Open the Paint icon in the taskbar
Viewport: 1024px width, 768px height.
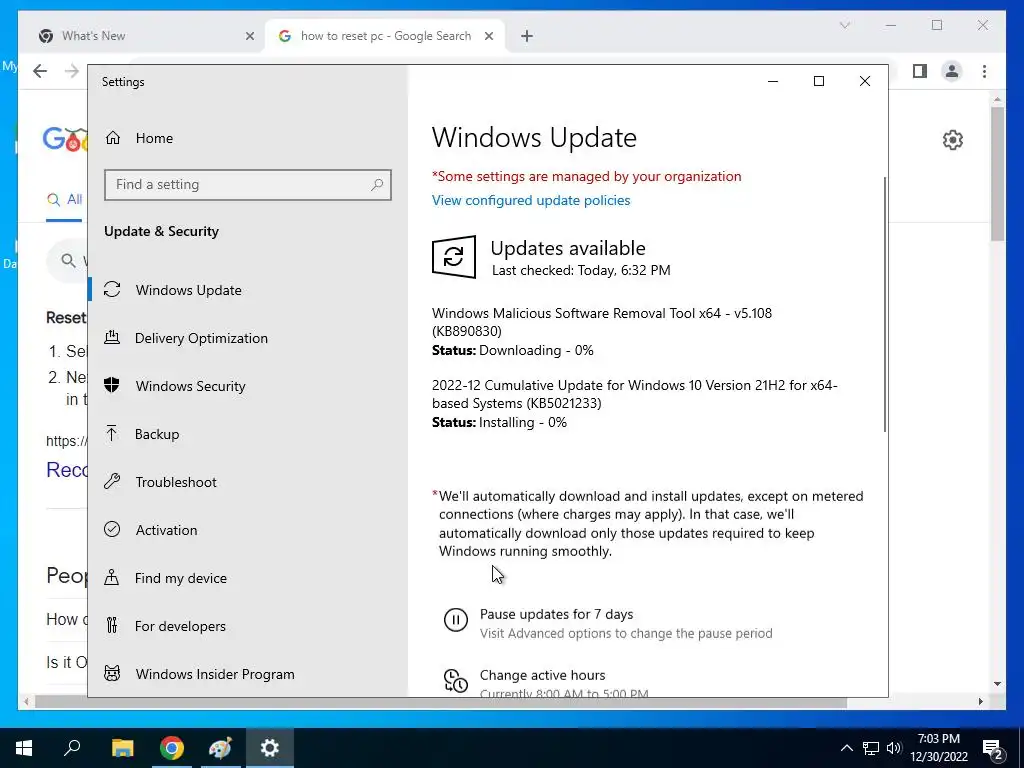220,748
